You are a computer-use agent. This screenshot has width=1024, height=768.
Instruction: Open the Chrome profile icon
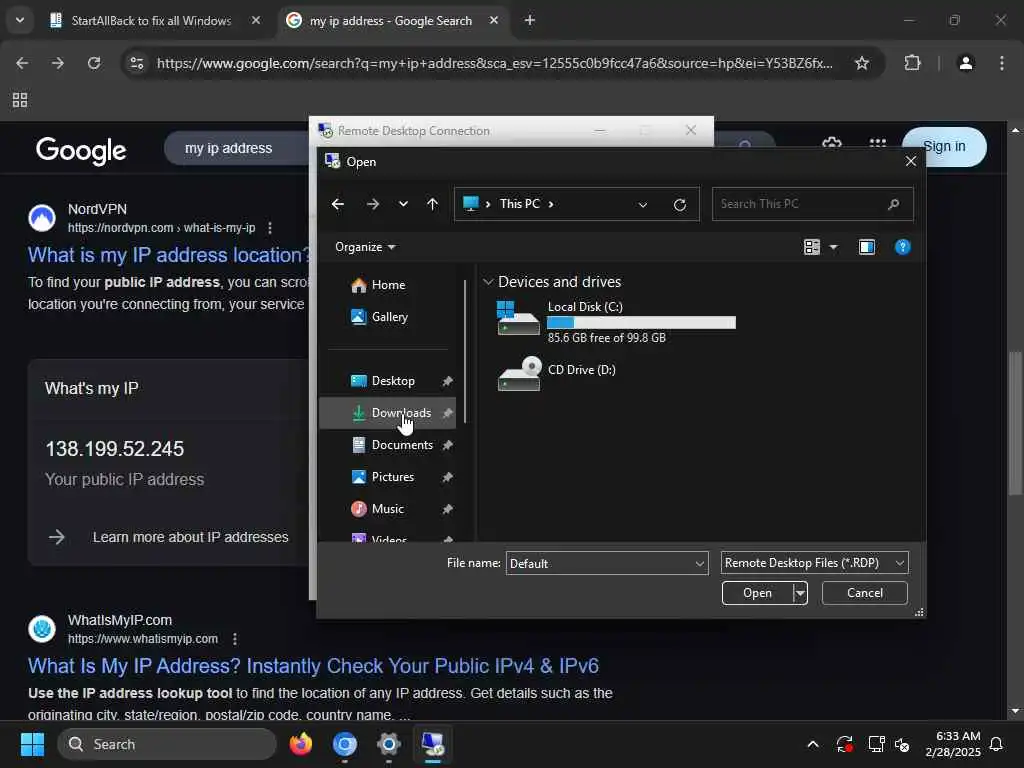click(966, 63)
